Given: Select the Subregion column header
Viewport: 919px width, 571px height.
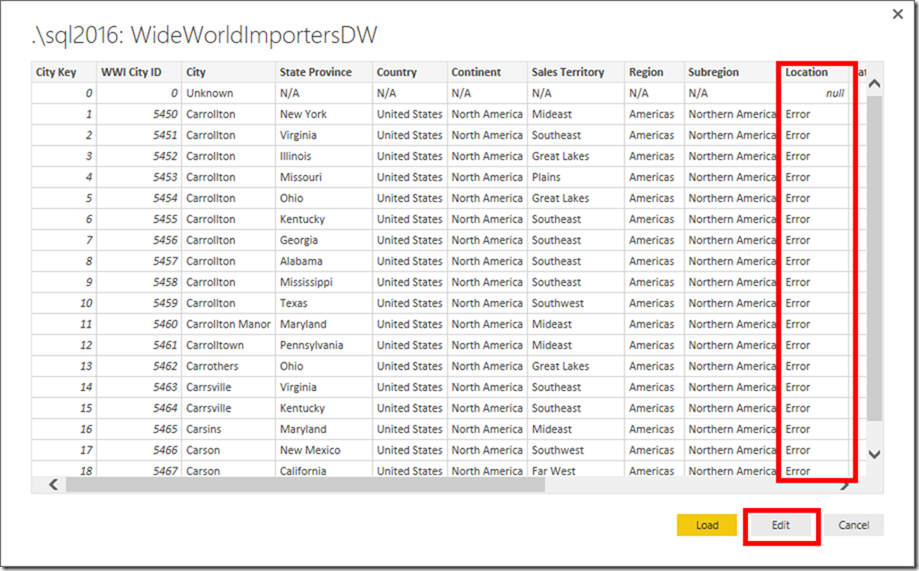Looking at the screenshot, I should coord(730,72).
